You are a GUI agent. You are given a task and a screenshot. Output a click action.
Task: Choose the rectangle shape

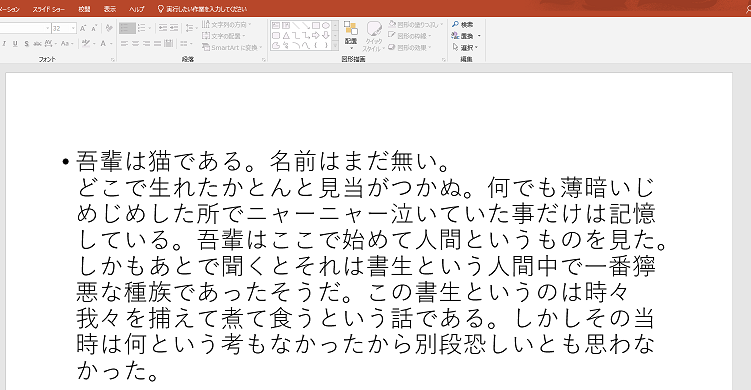point(316,25)
